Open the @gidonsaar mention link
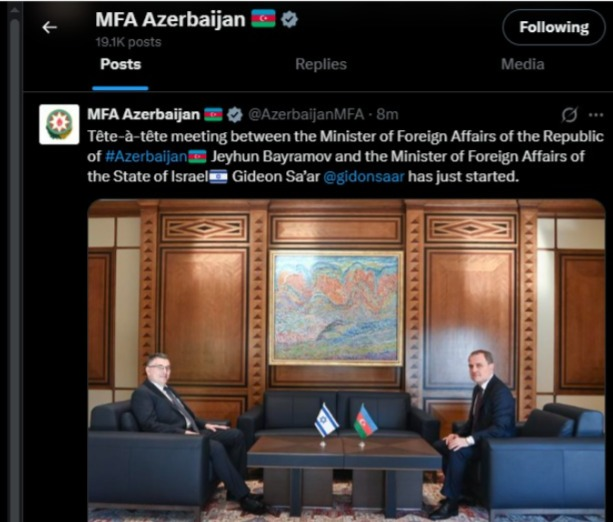This screenshot has width=613, height=522. 364,177
